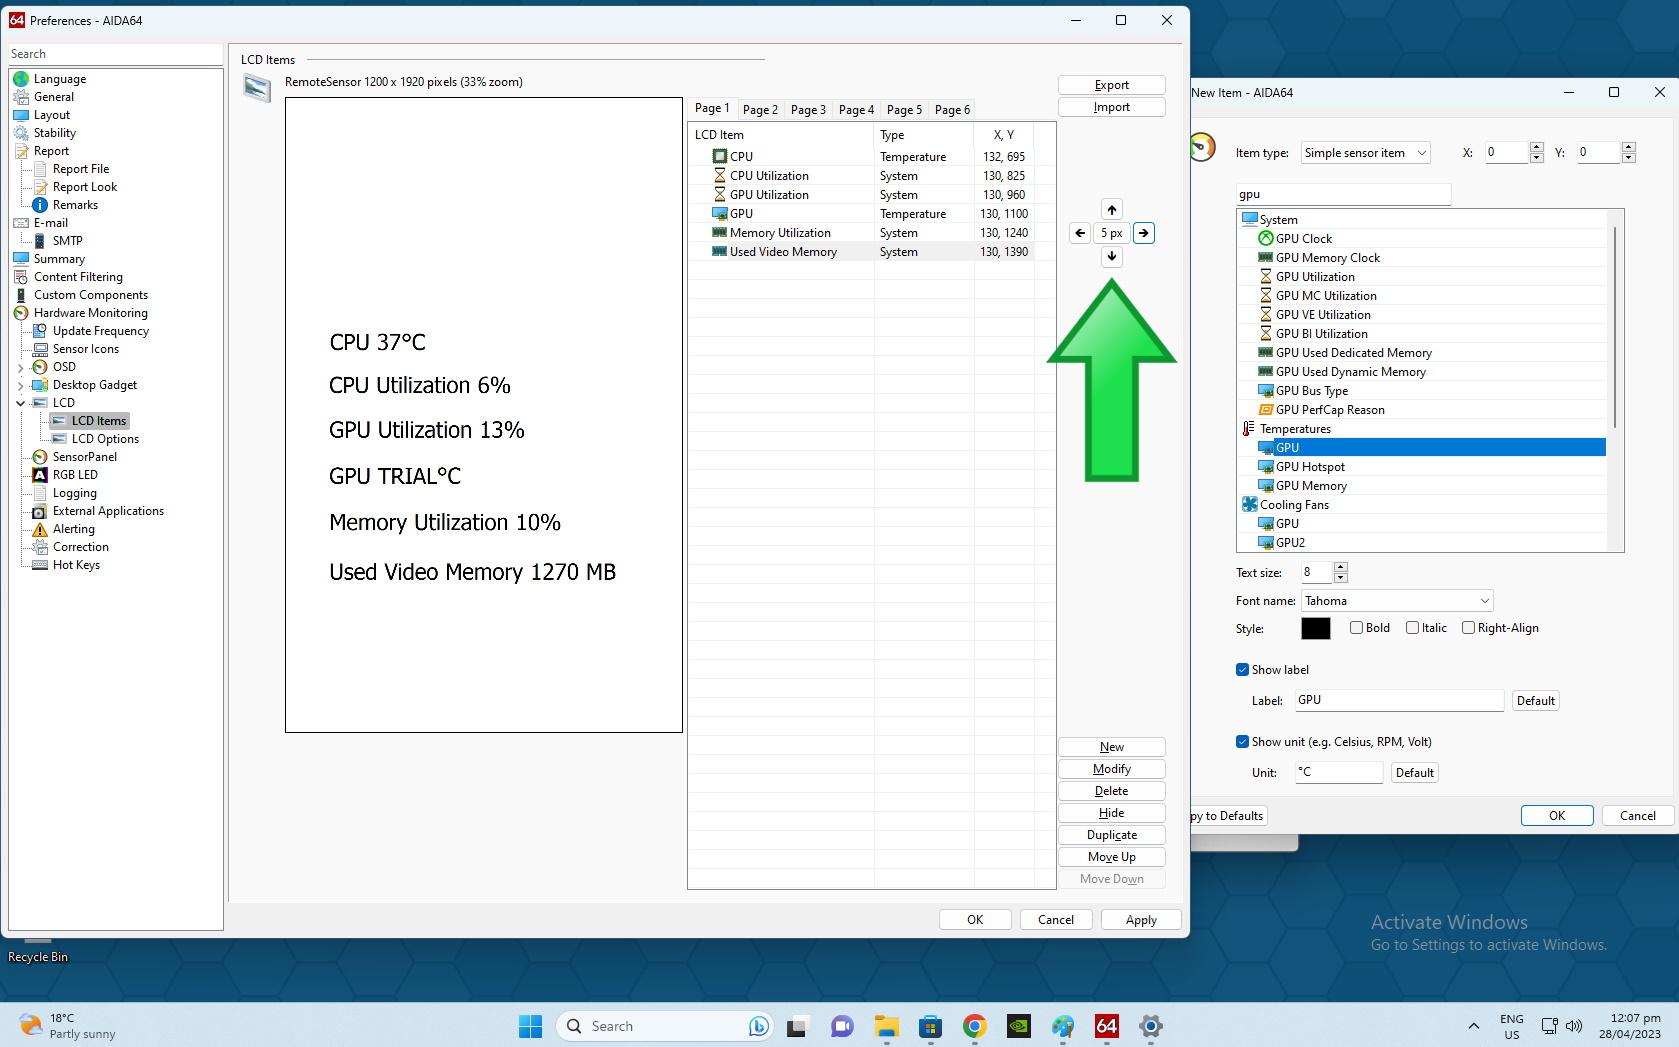Show hidden tray icons chevron
The width and height of the screenshot is (1679, 1047).
tap(1473, 1026)
